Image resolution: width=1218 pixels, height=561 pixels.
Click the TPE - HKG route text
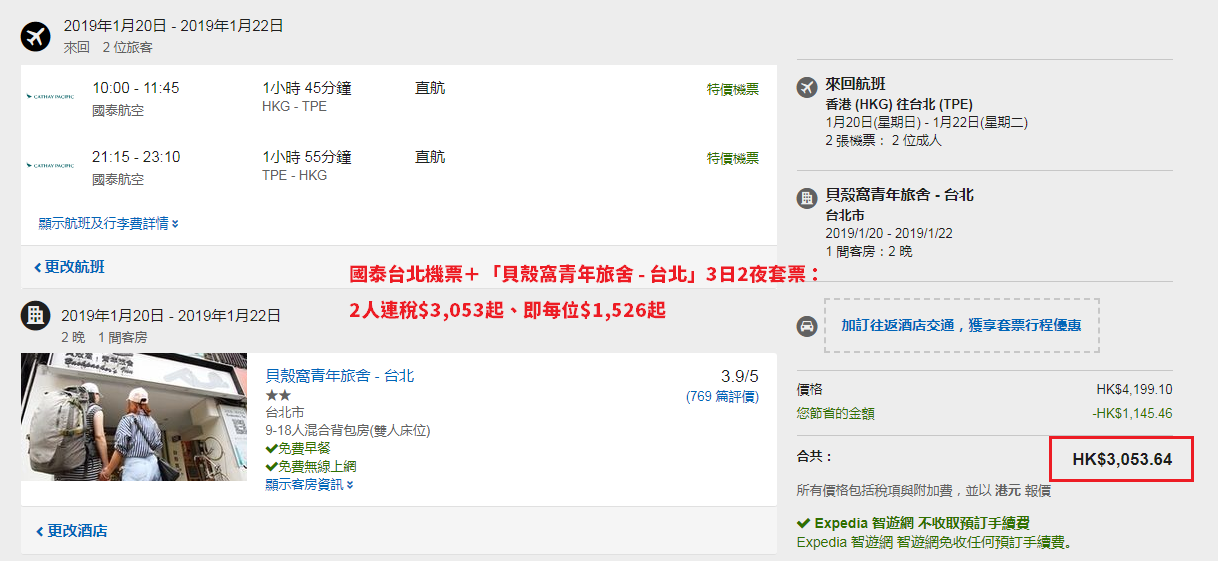294,175
